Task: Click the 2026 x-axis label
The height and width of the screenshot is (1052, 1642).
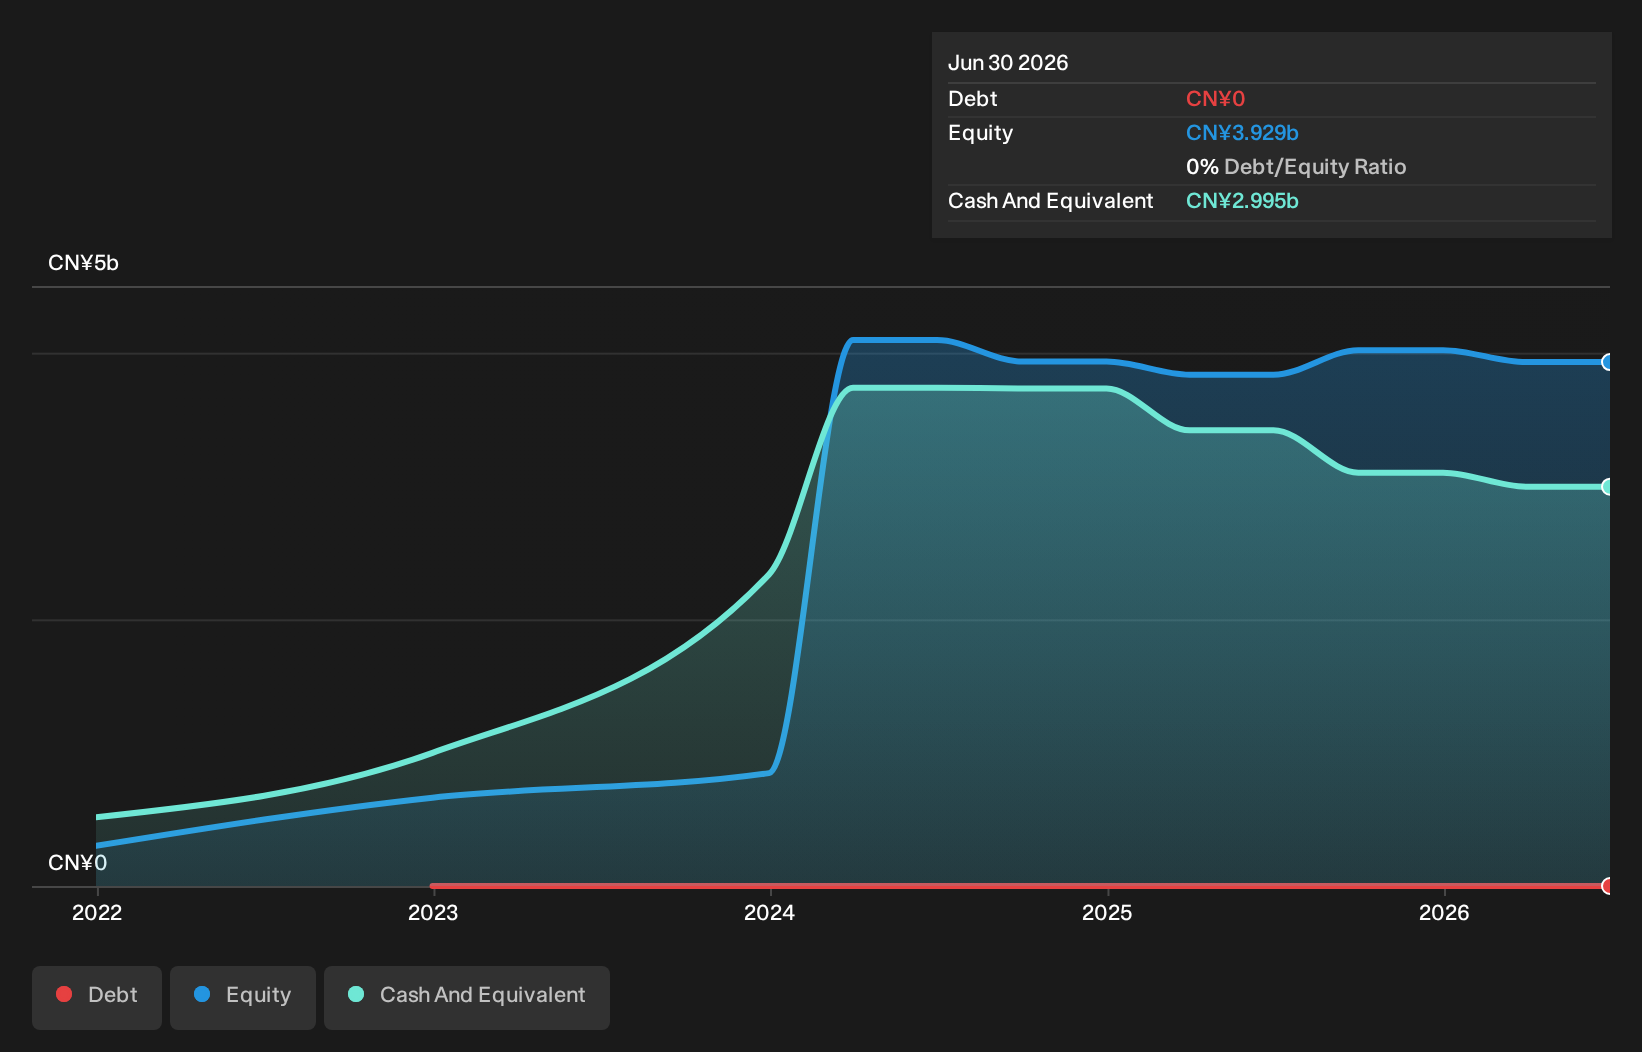Action: coord(1444,912)
